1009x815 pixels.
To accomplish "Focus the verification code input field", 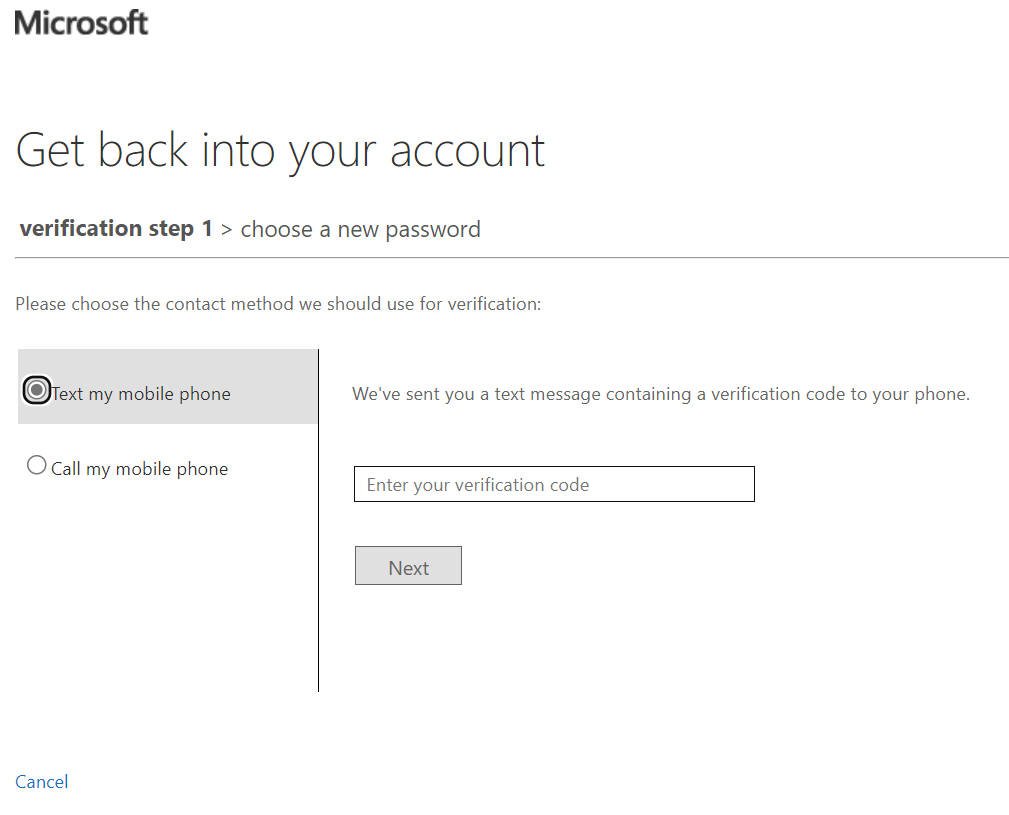I will tap(554, 484).
